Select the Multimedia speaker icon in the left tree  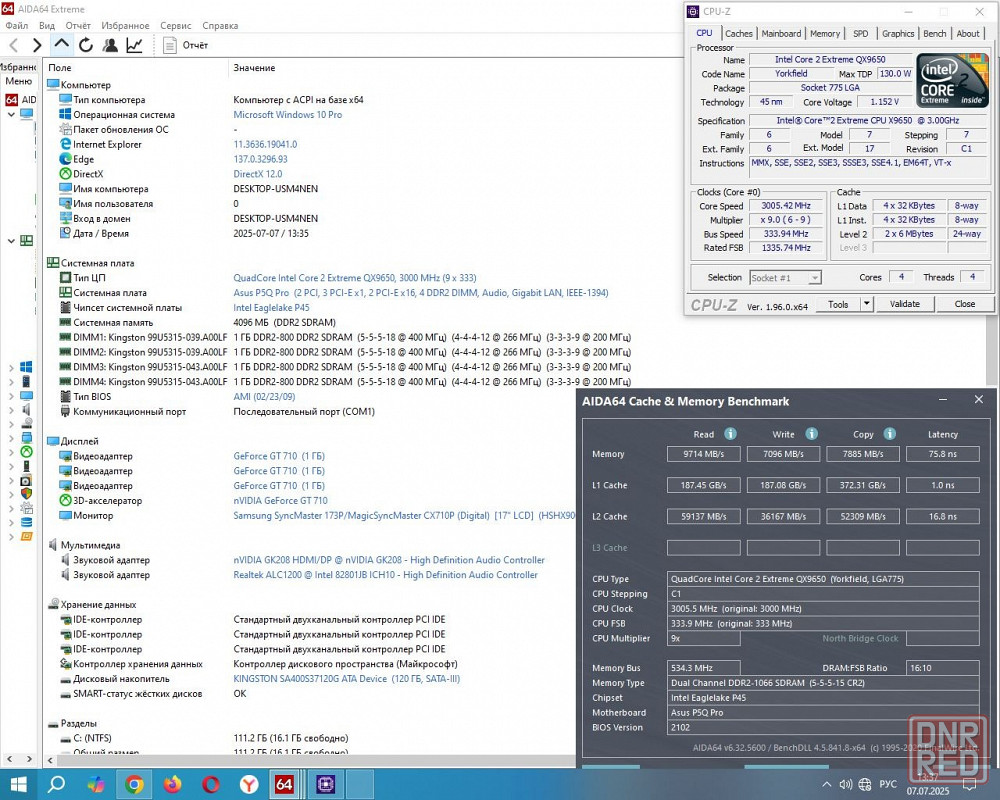(26, 409)
